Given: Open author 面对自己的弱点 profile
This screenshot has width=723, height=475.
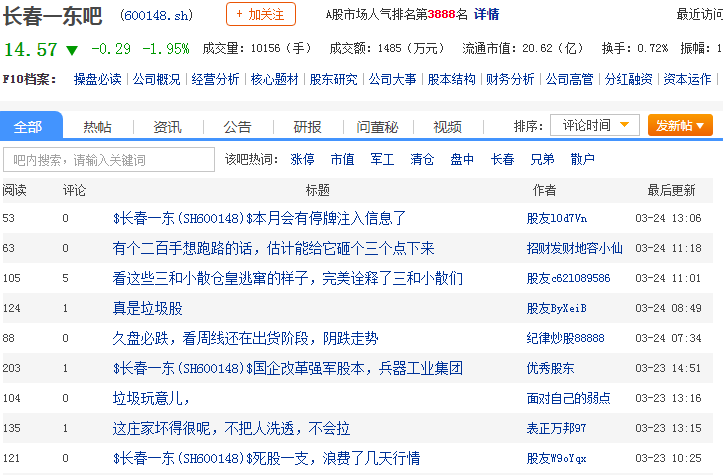Looking at the screenshot, I should coord(569,398).
